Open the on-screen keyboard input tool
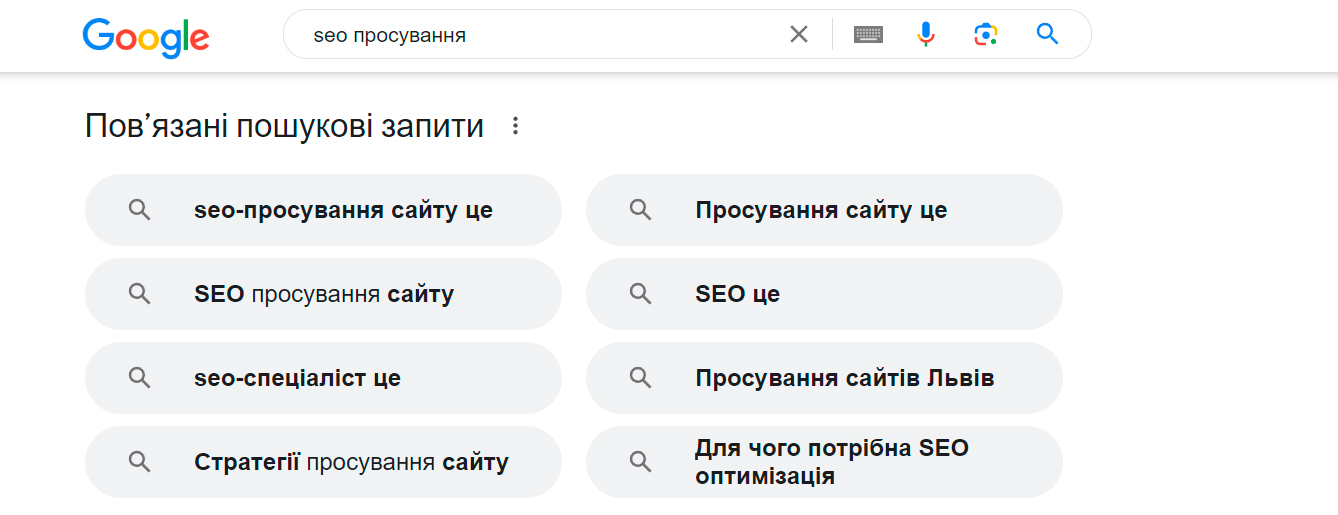This screenshot has width=1338, height=515. click(868, 35)
